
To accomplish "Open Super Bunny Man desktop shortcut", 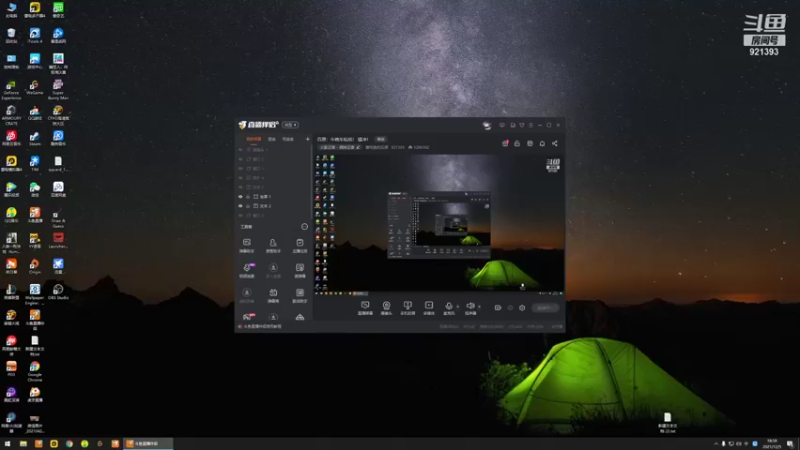I will tap(58, 88).
